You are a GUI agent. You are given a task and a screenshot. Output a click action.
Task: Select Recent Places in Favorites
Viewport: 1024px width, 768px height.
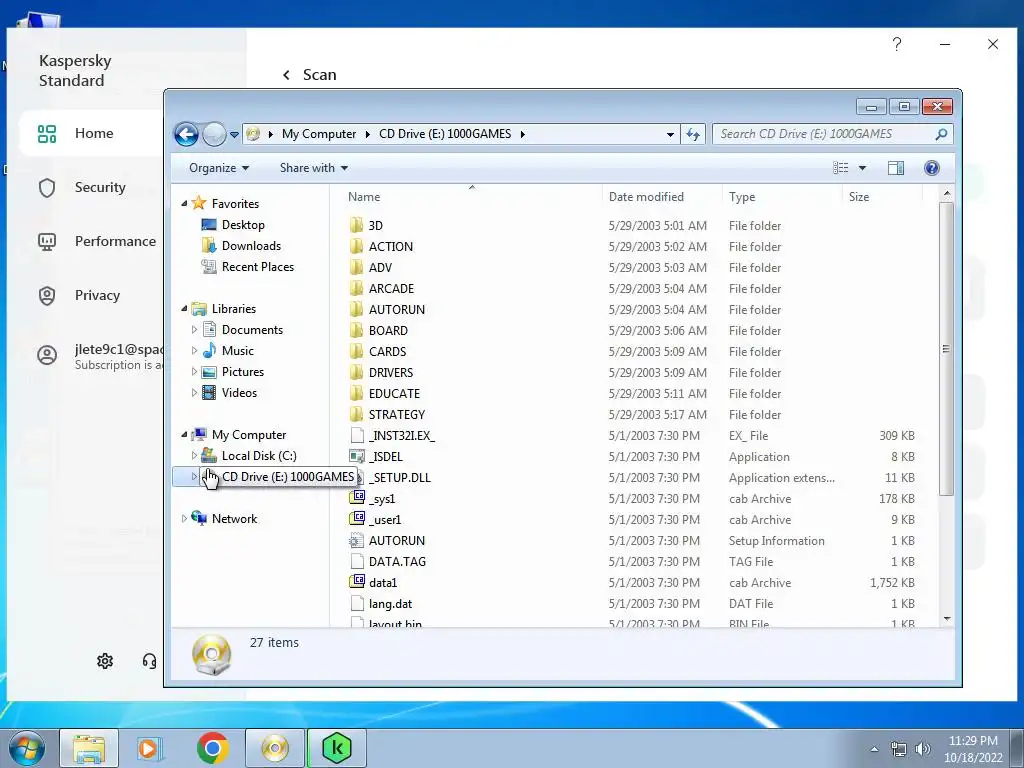point(257,266)
